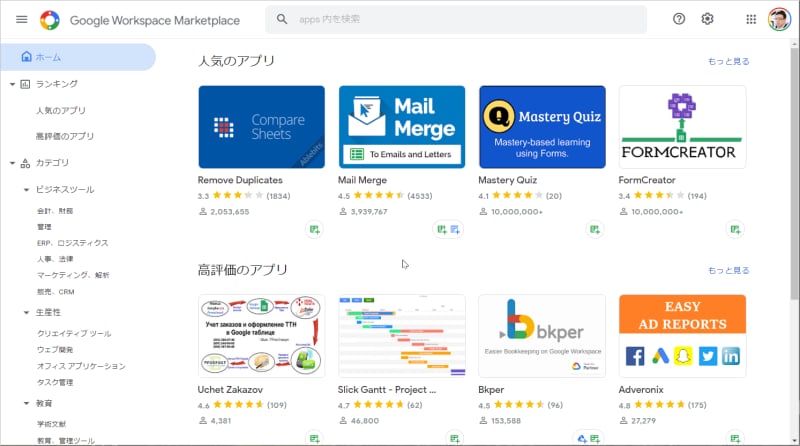
Task: Click the Adveronix app title
Action: click(641, 390)
